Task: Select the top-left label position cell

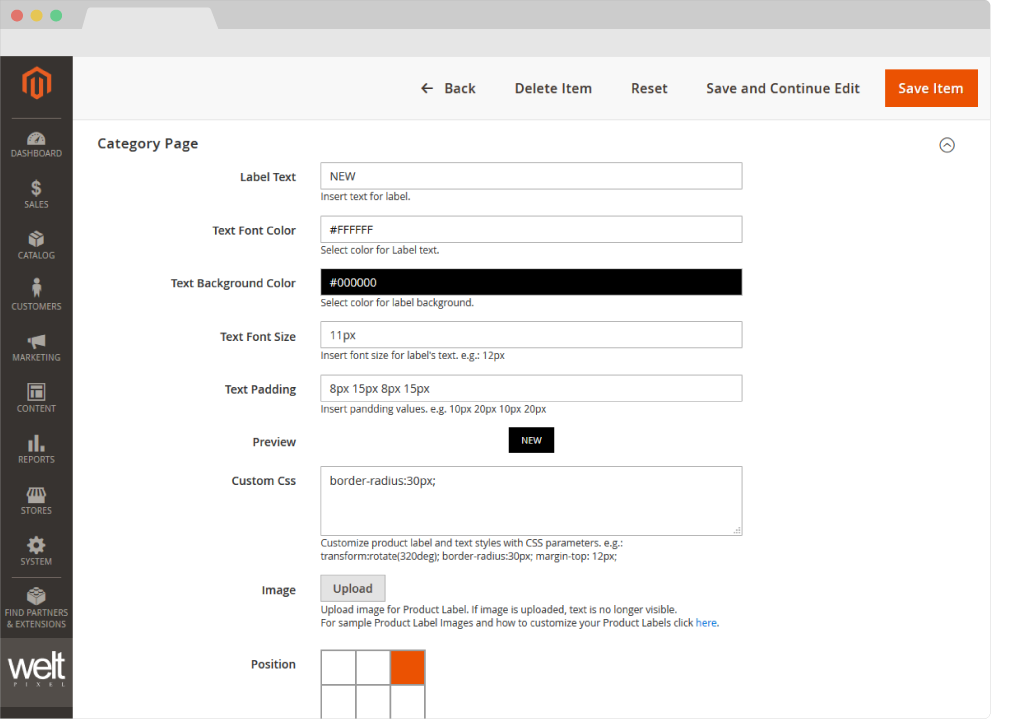Action: pos(338,667)
